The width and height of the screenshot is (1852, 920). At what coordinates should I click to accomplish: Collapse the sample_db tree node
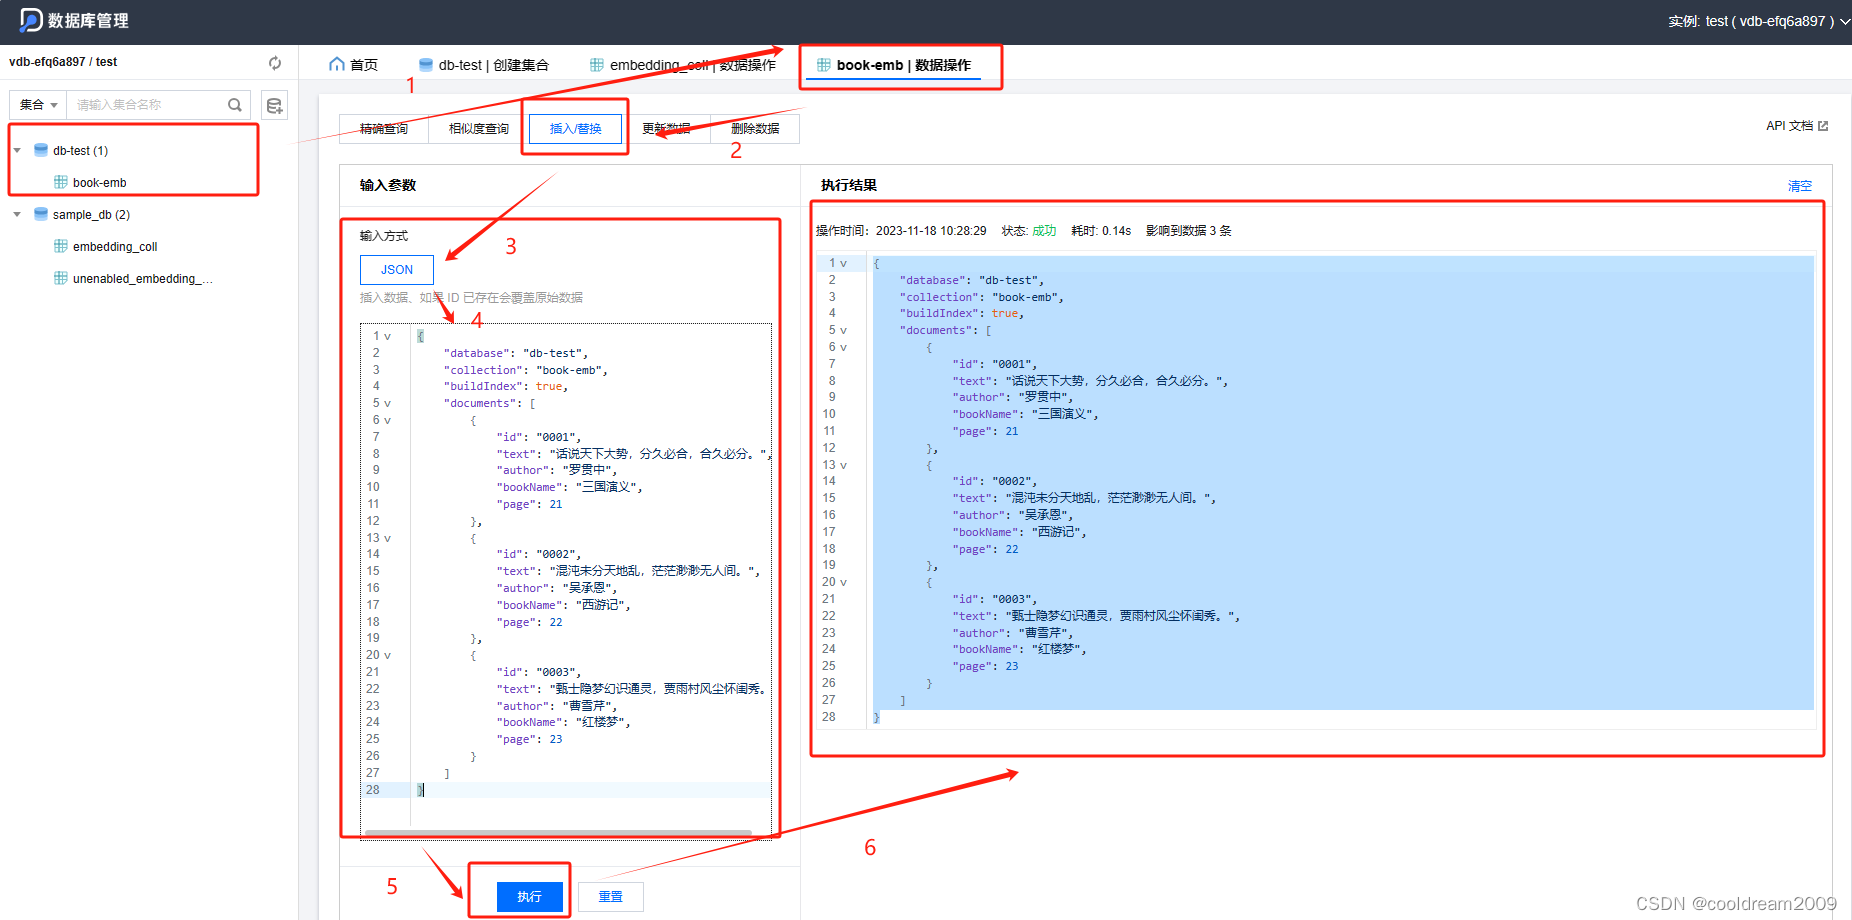pos(17,214)
